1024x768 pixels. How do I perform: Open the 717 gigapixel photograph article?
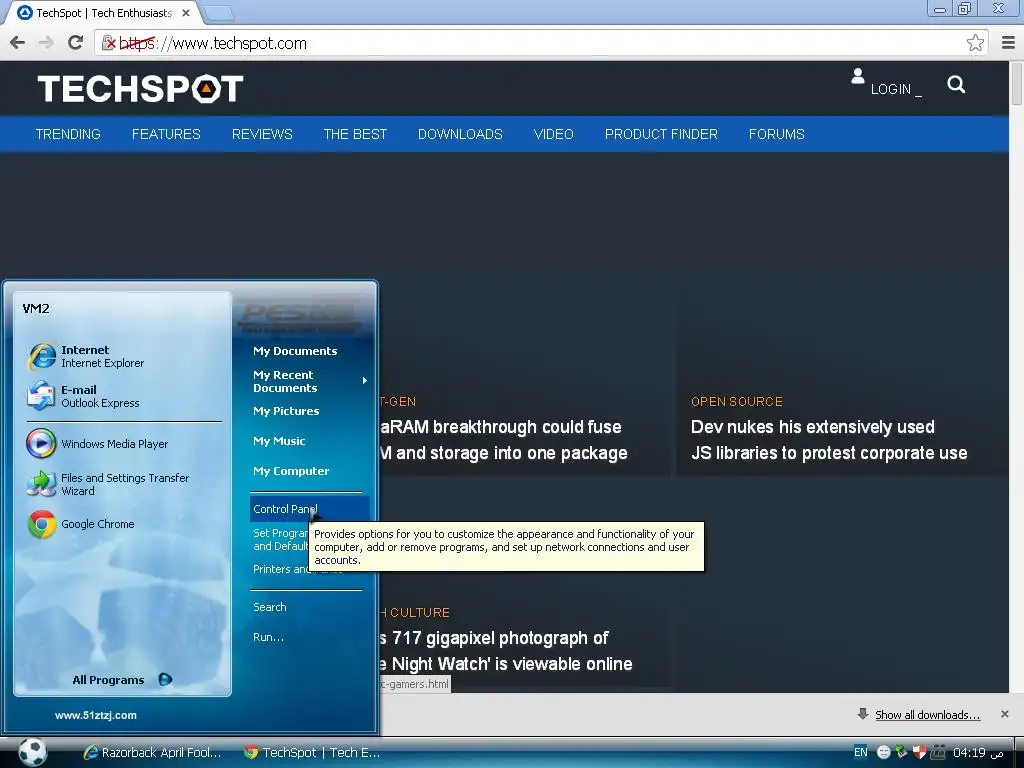coord(506,651)
